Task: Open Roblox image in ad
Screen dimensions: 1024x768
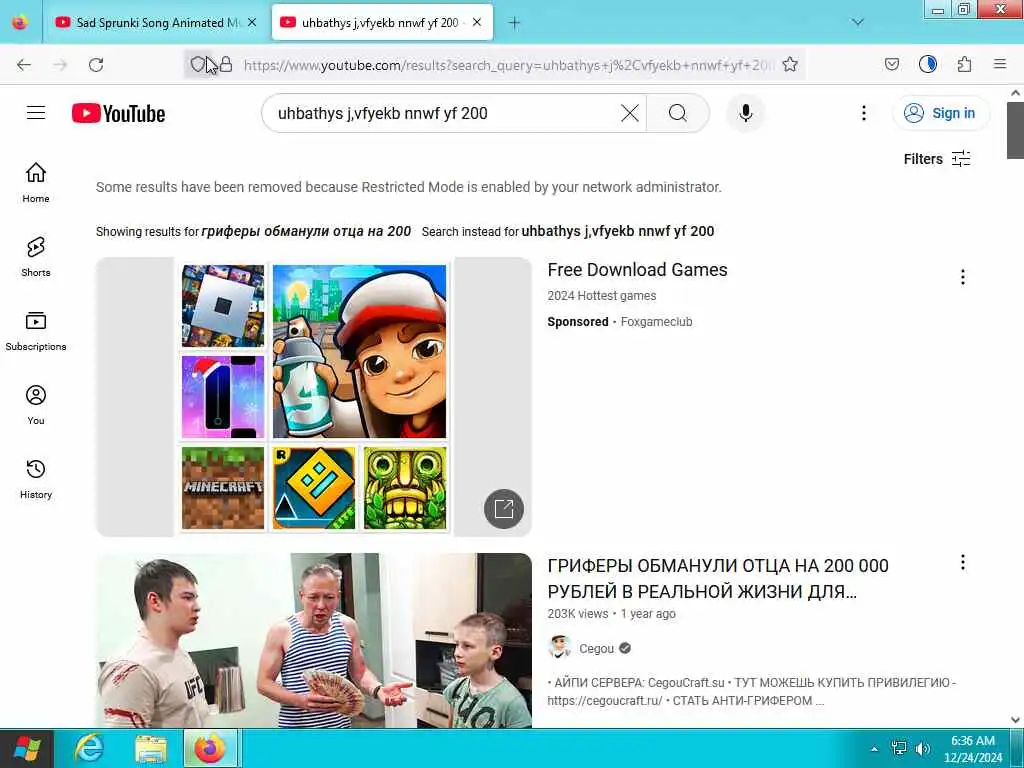Action: 223,306
